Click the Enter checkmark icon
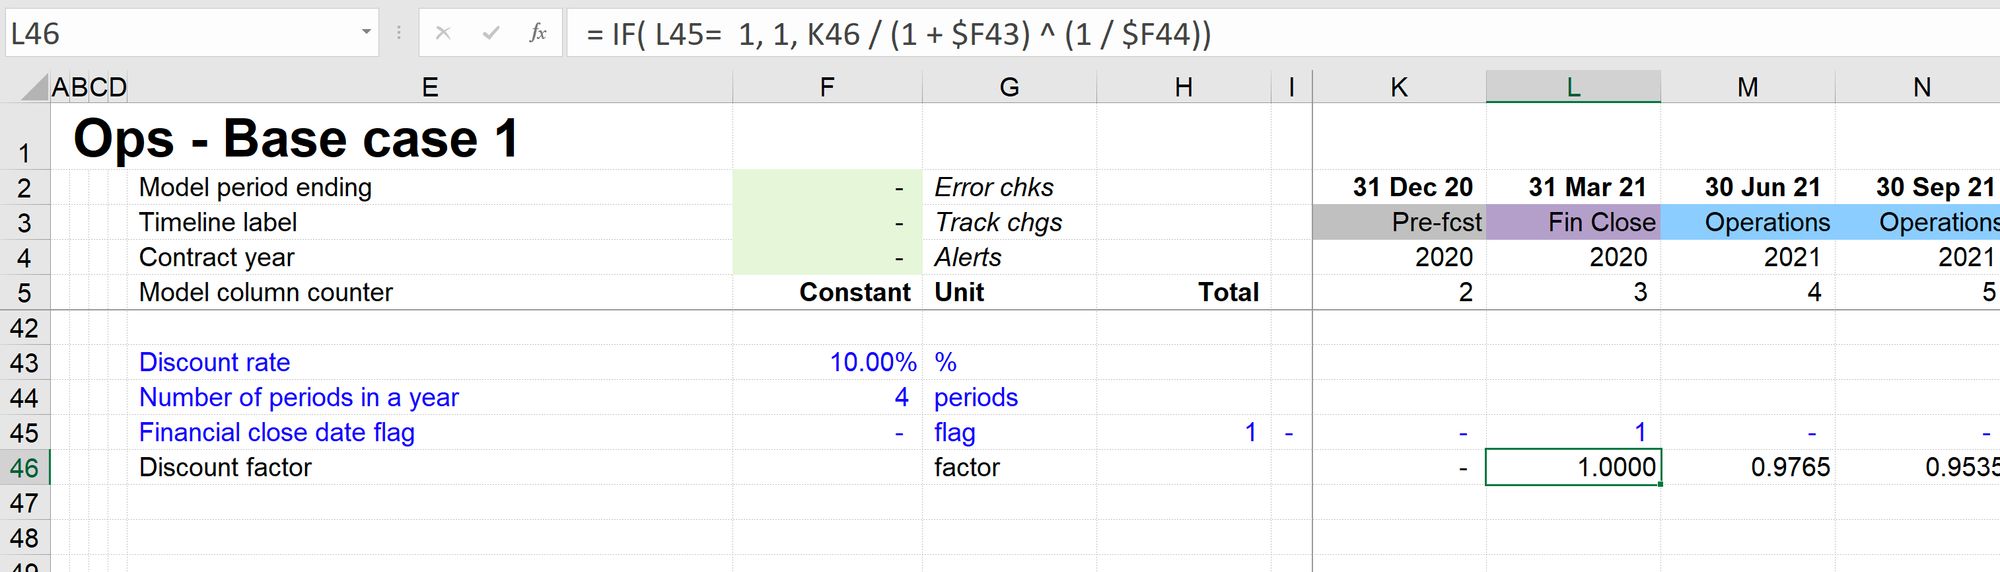Image resolution: width=2000 pixels, height=572 pixels. click(x=490, y=33)
